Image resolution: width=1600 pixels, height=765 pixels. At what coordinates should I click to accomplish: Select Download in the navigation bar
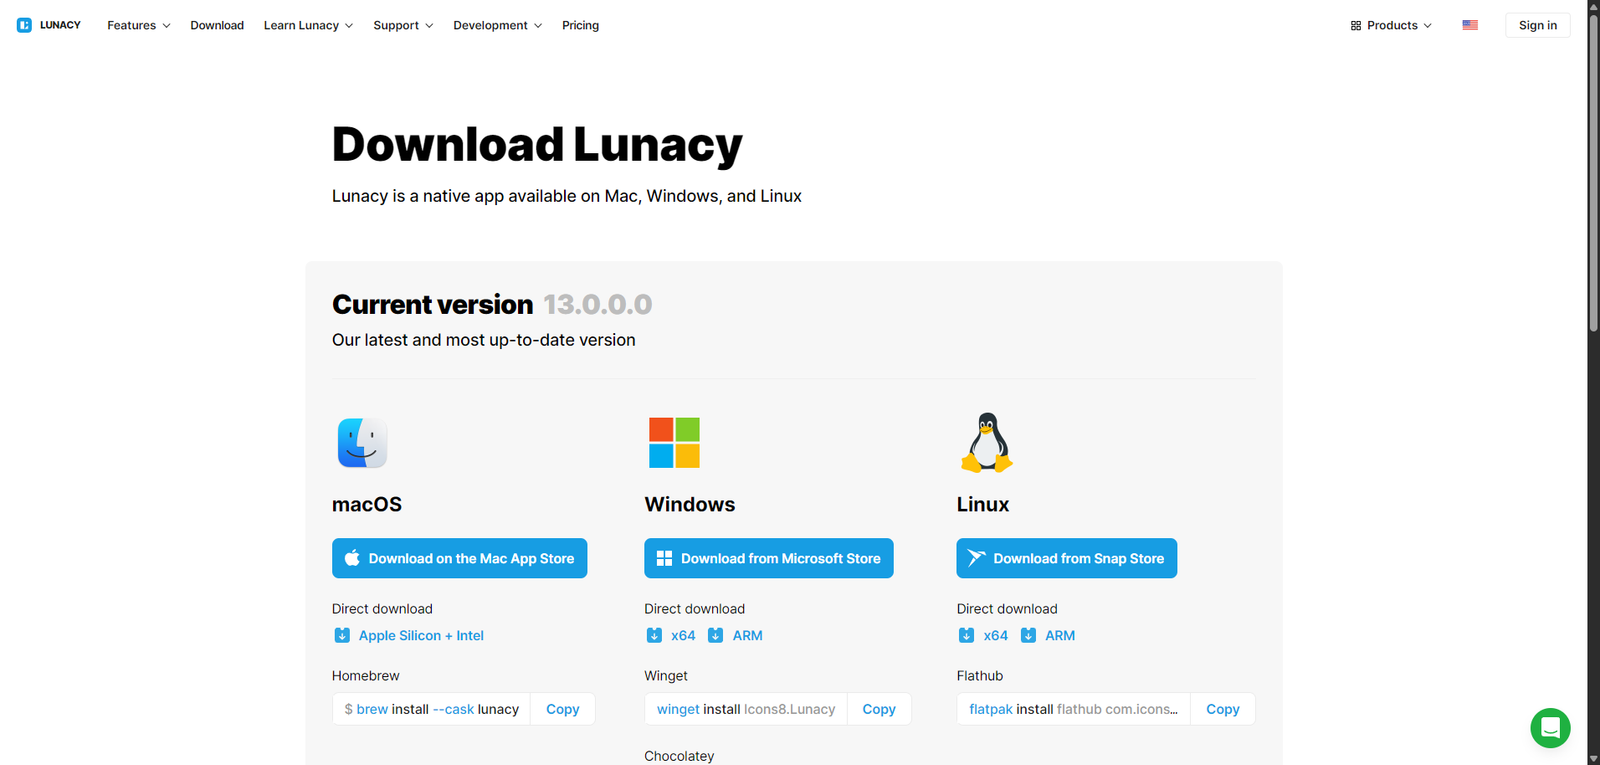(217, 25)
